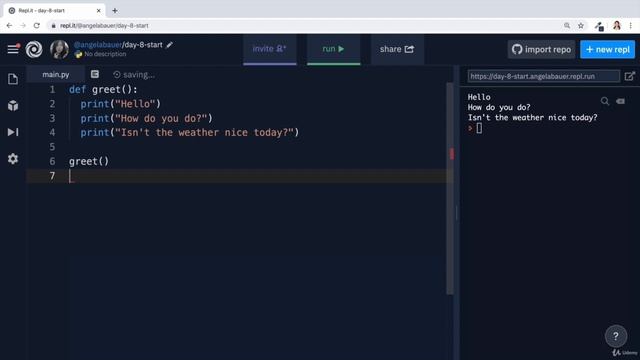Image resolution: width=640 pixels, height=360 pixels.
Task: Click line 2 print("Hello")
Action: tap(120, 104)
